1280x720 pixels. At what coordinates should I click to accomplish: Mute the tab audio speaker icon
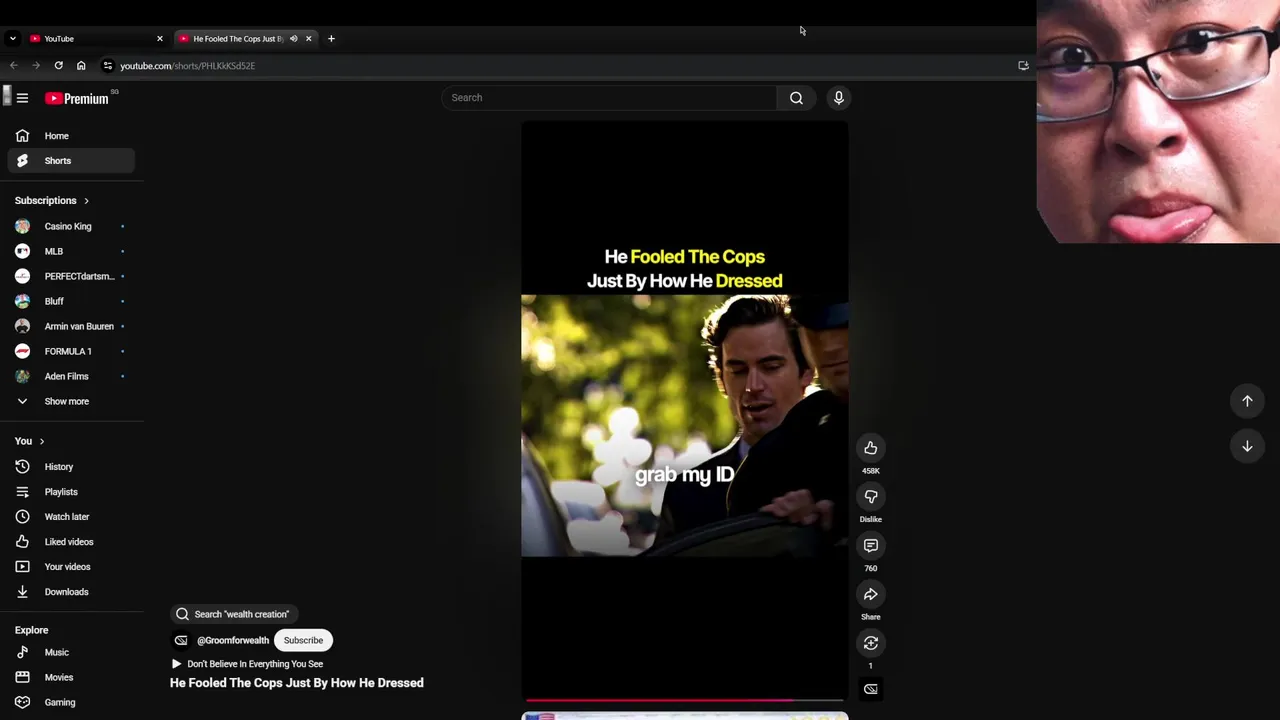(x=293, y=39)
